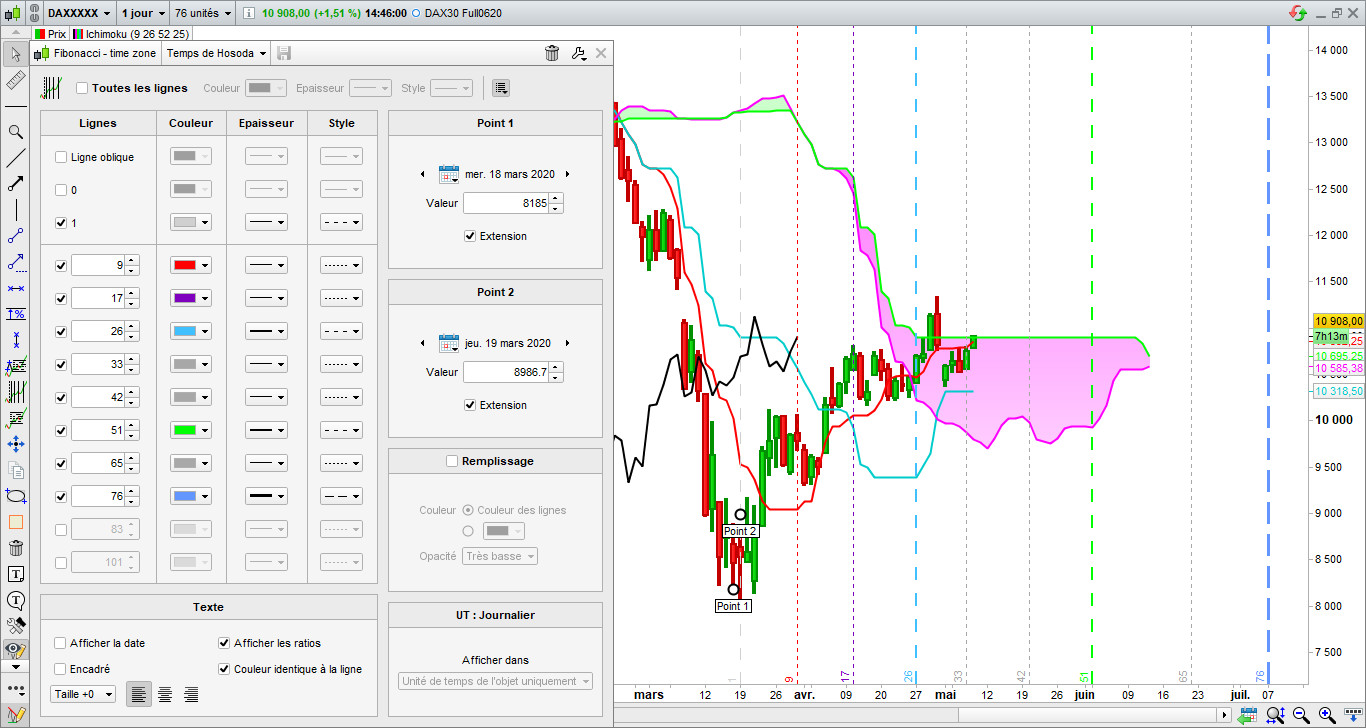Viewport: 1366px width, 728px height.
Task: Open the Opacité Très basse dropdown
Action: (500, 556)
